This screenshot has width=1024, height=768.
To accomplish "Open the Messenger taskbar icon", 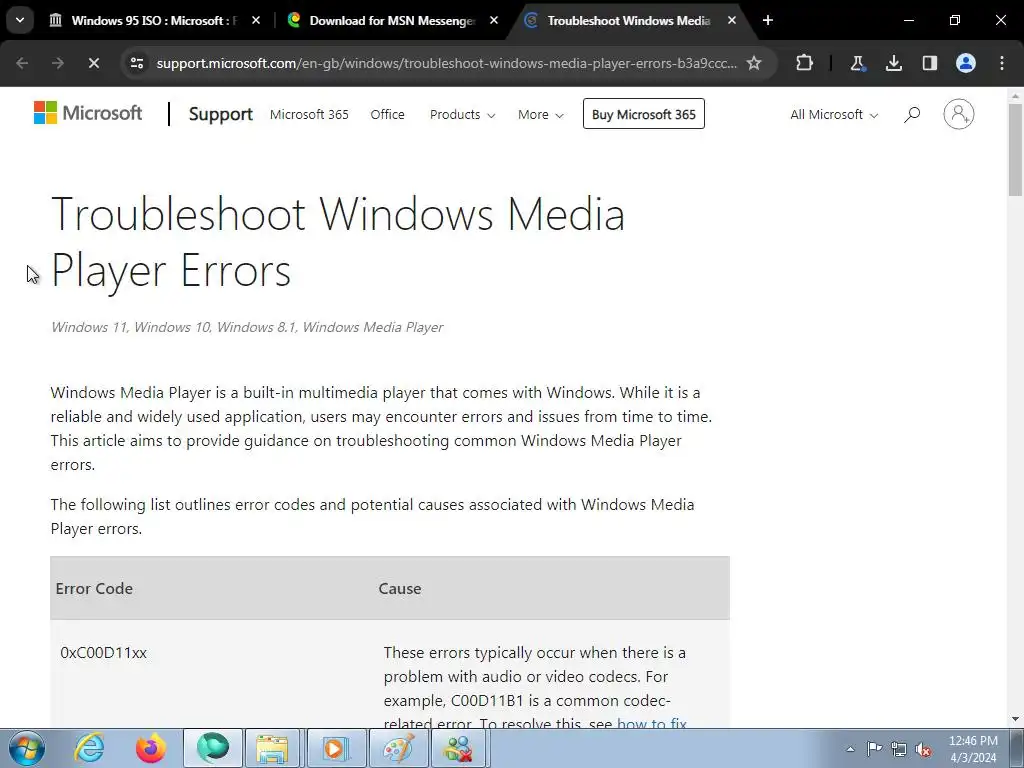I will coord(458,748).
